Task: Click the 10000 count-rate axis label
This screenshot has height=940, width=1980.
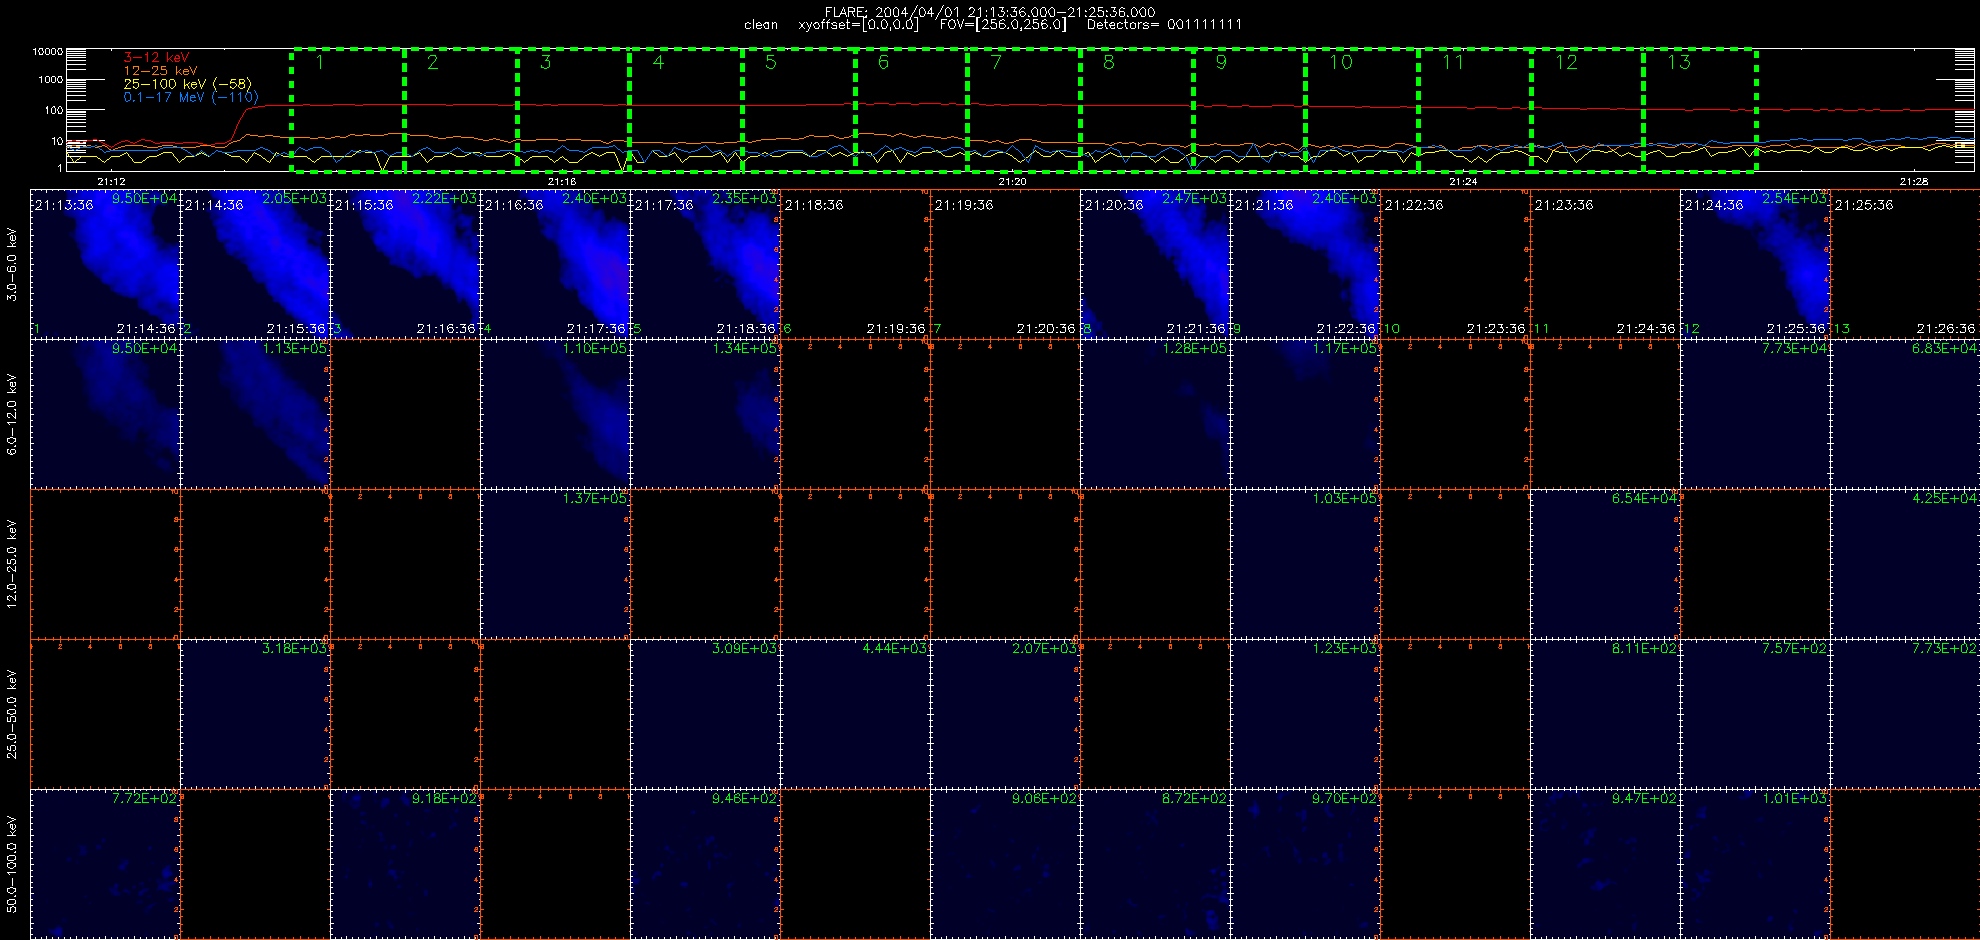Action: point(48,51)
